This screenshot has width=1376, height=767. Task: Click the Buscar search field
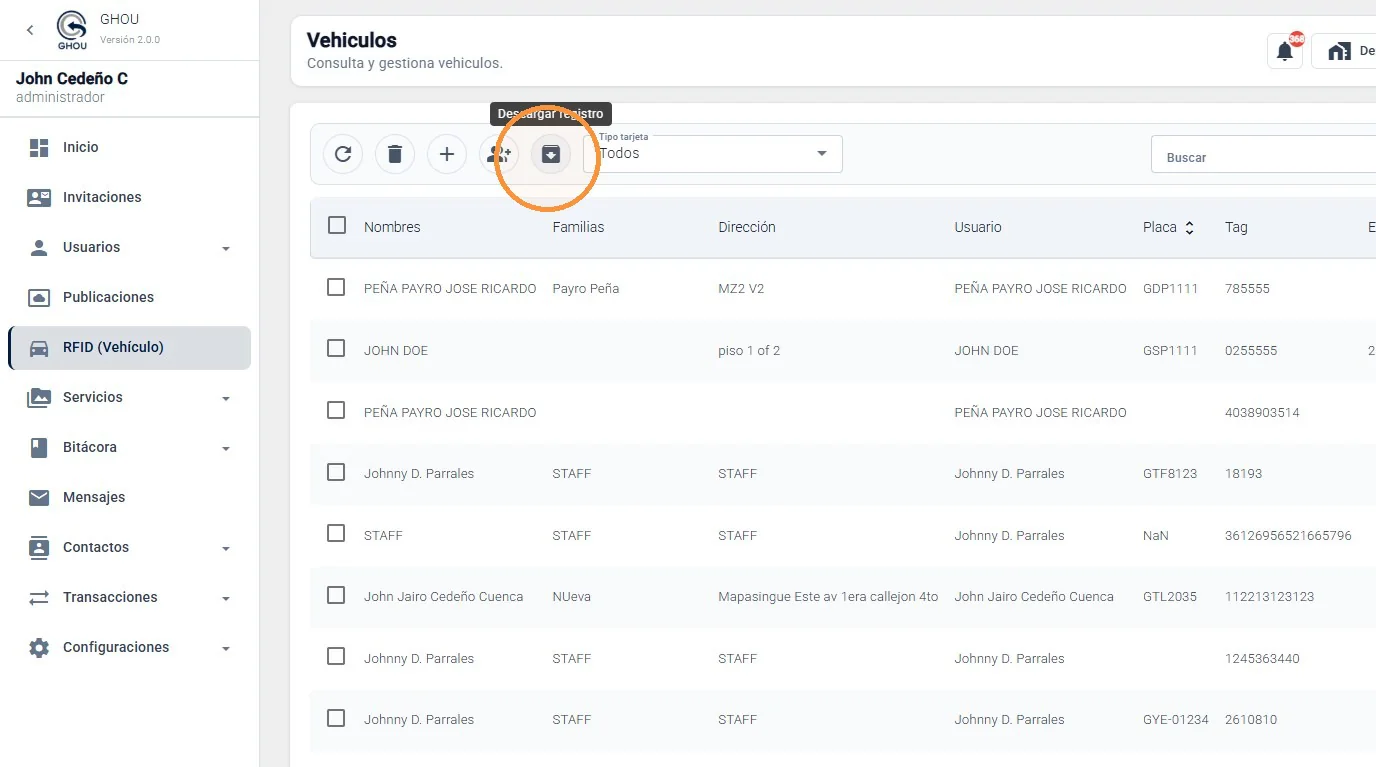pos(1263,155)
